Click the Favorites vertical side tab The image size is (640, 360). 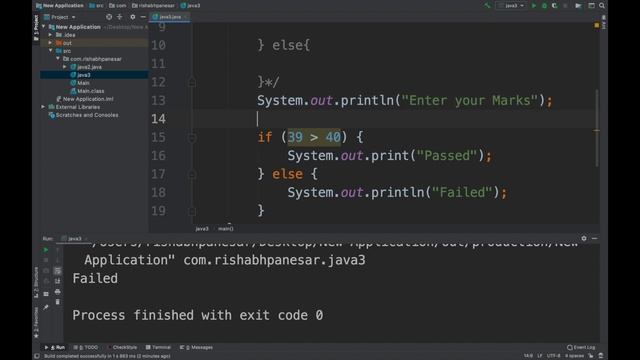[36, 323]
